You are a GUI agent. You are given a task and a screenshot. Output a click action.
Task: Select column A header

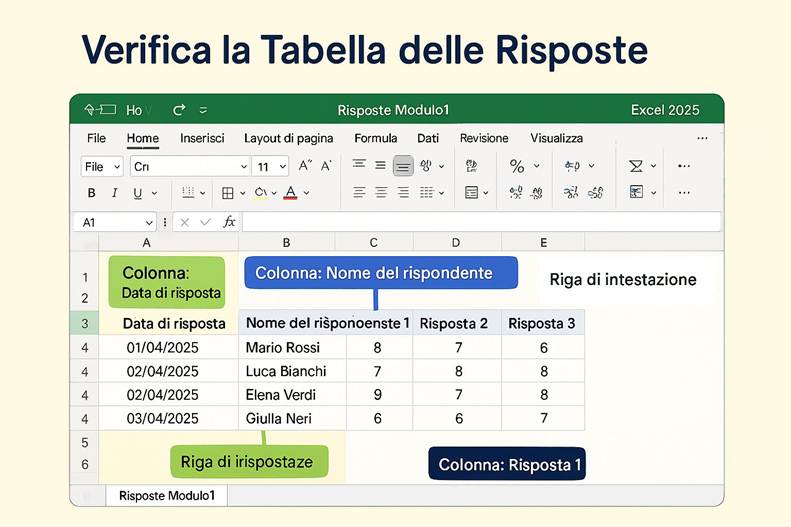coord(168,243)
